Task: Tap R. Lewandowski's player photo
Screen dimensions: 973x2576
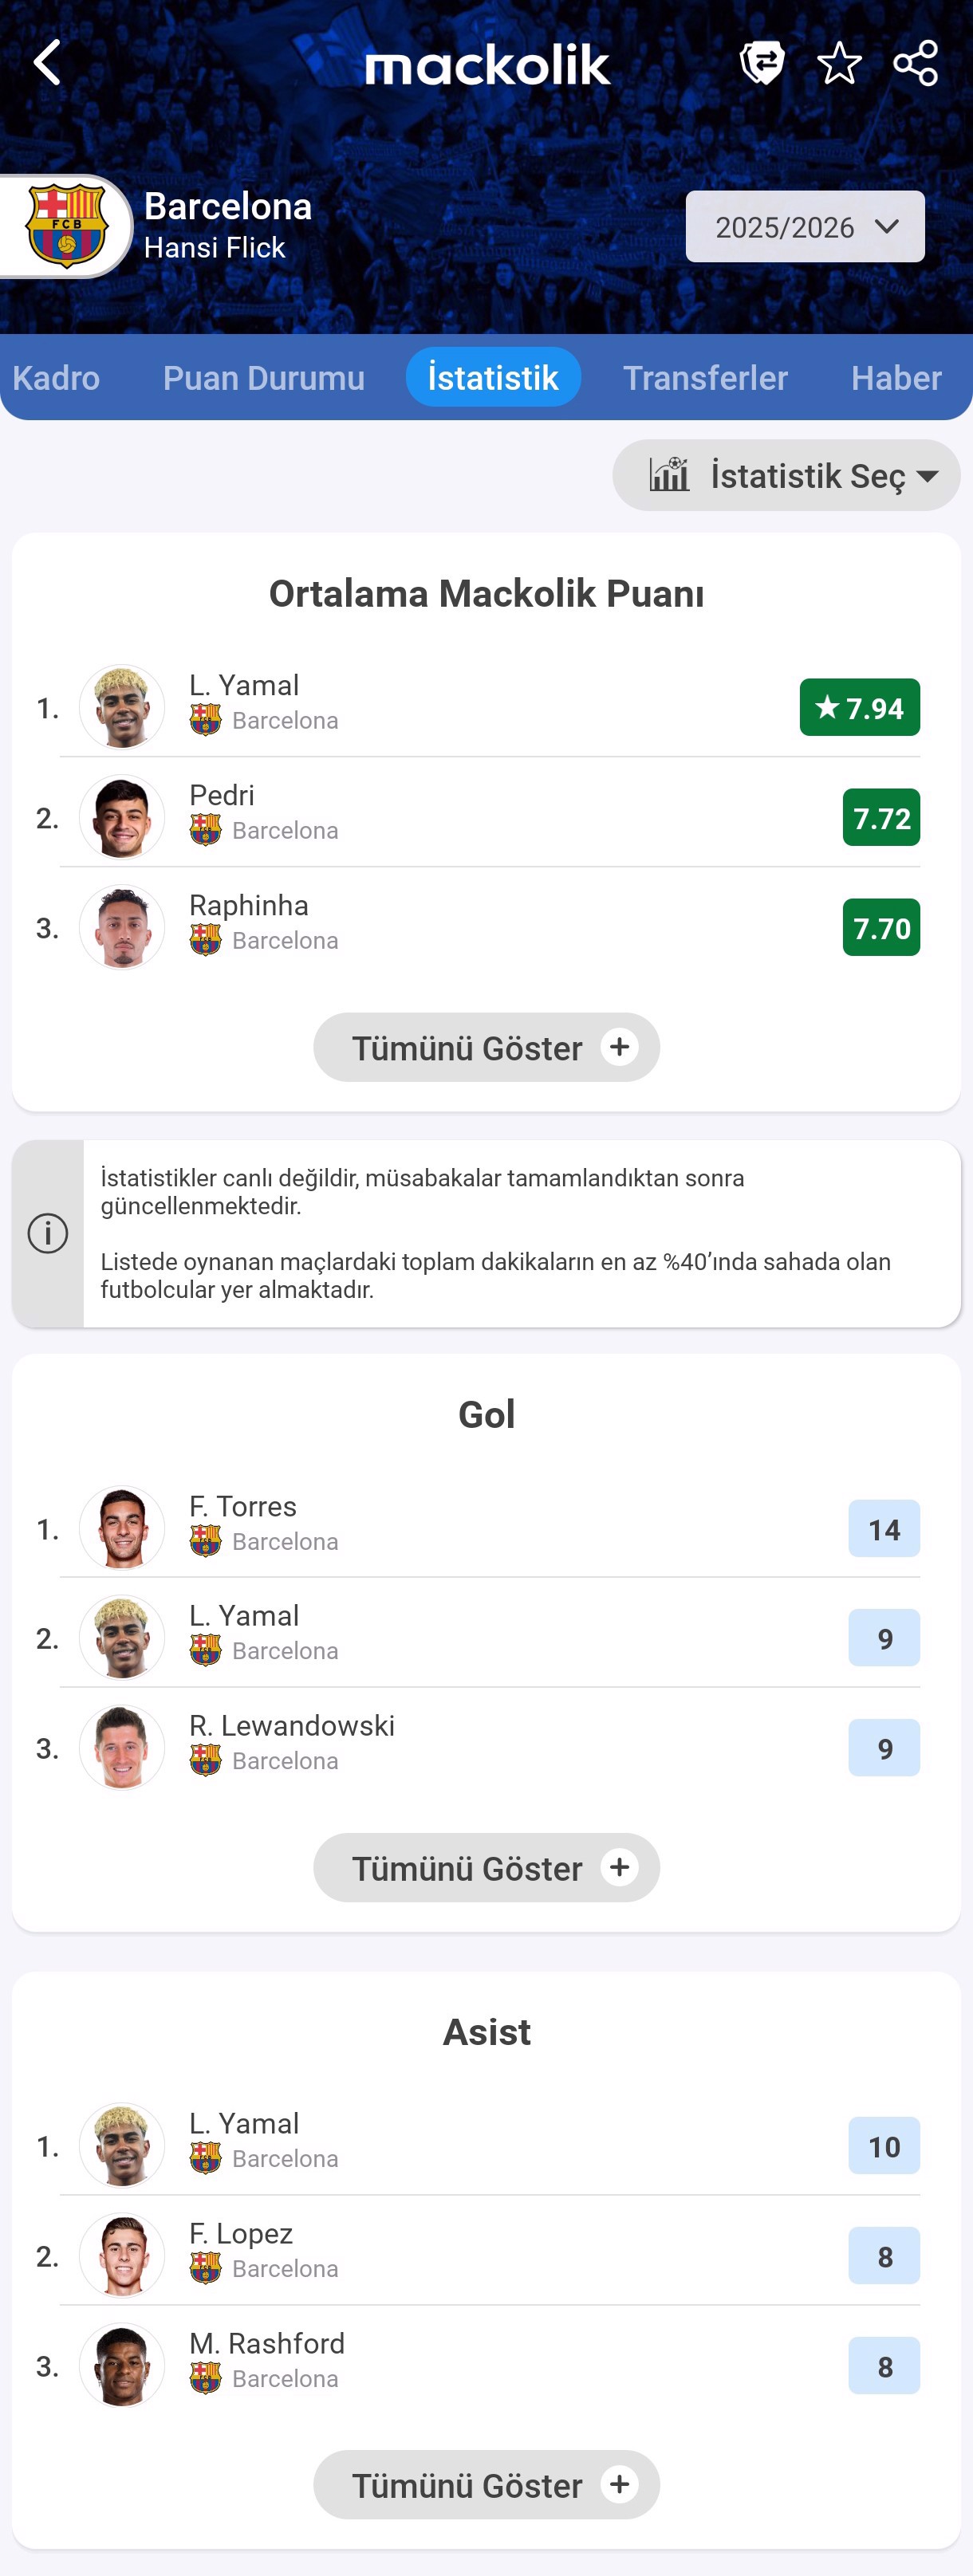Action: point(122,1747)
